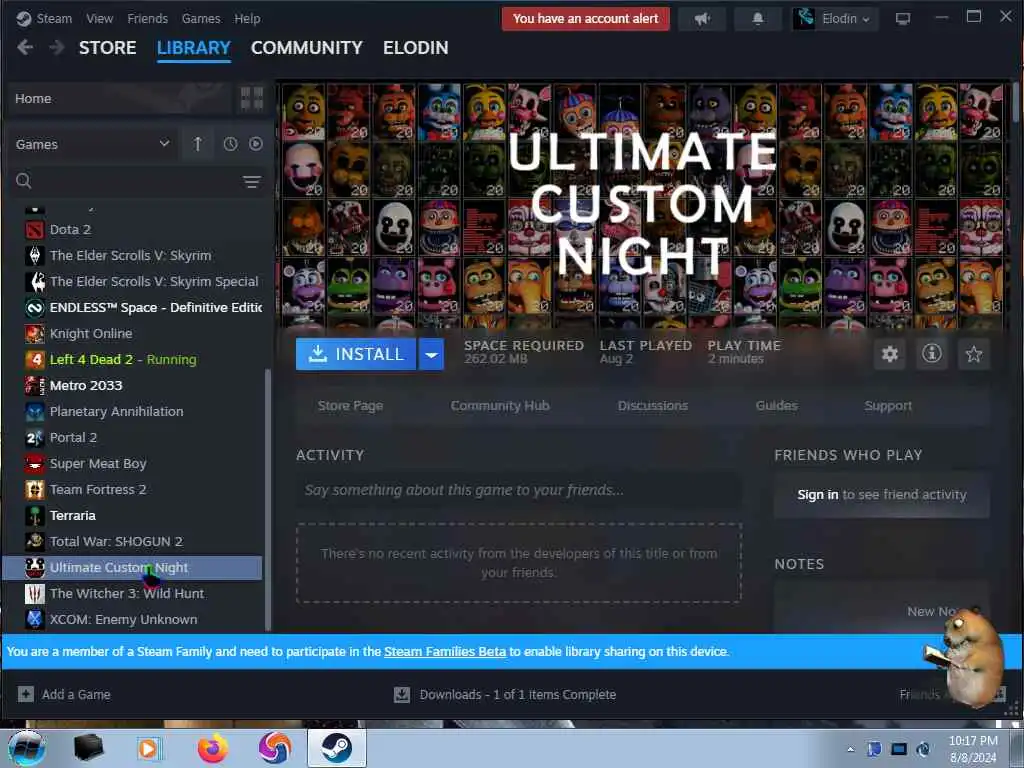1024x768 pixels.
Task: Click the Terraria game icon
Action: 35,516
